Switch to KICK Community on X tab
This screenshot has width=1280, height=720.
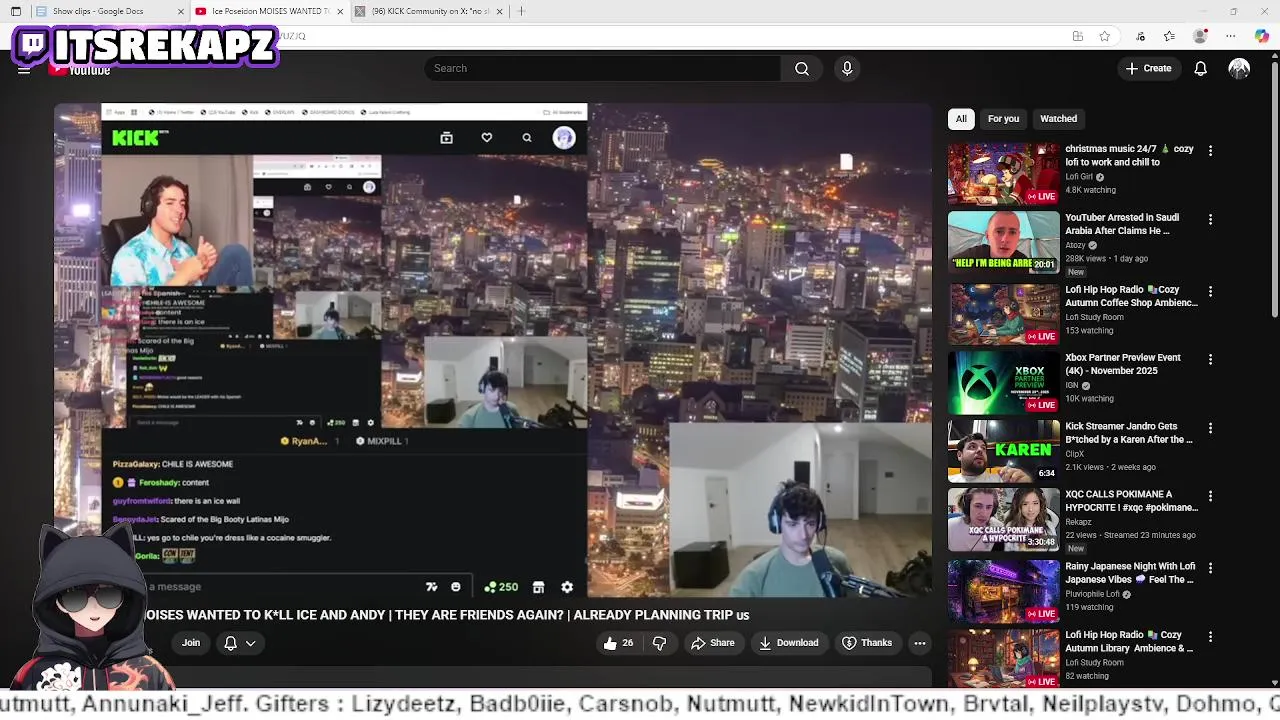(x=430, y=11)
